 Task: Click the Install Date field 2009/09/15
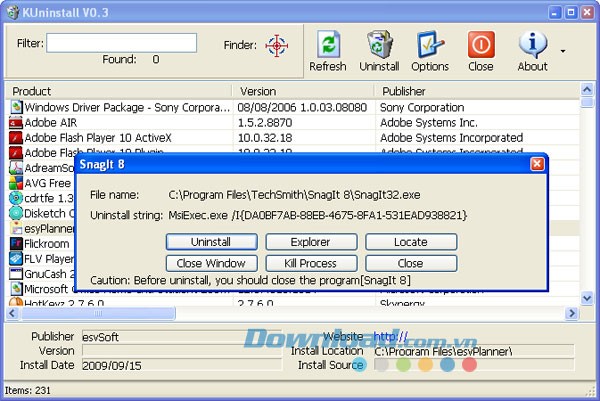click(x=182, y=365)
